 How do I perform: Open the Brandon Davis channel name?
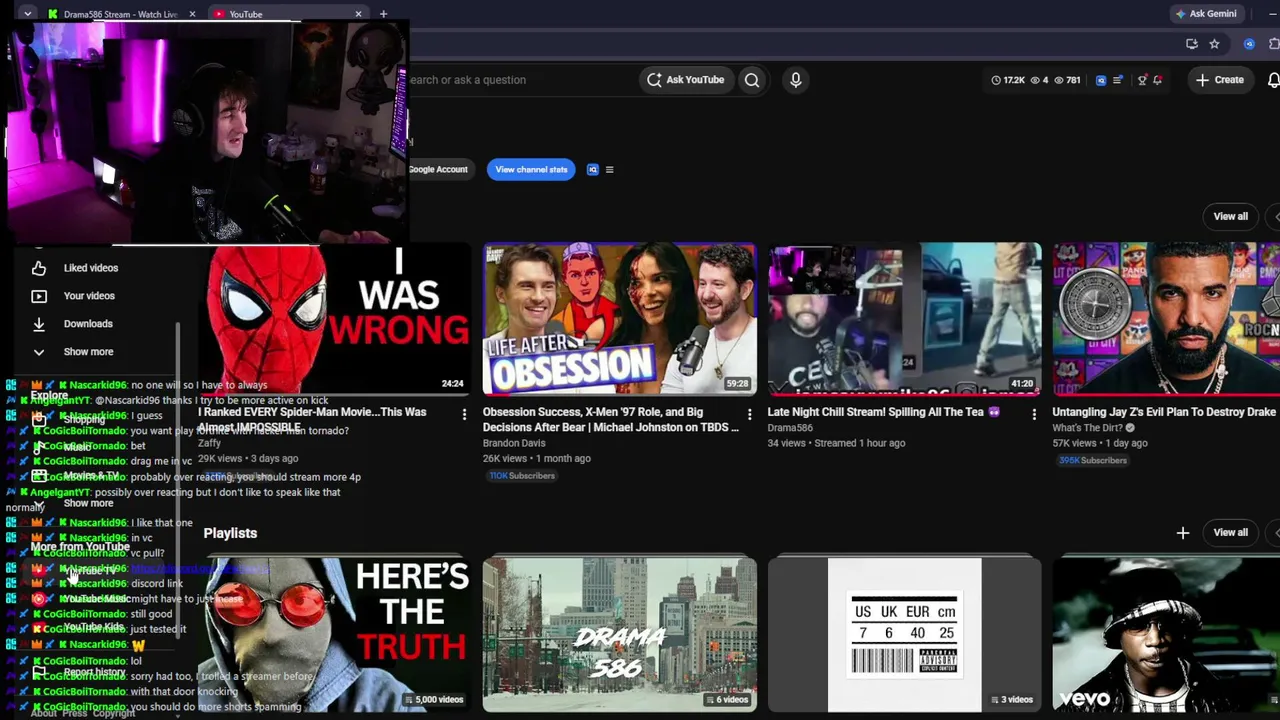tap(514, 443)
